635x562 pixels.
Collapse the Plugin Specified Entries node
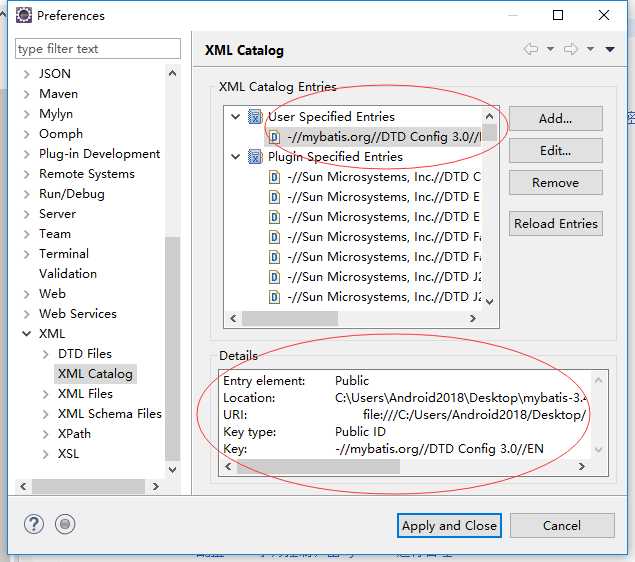tap(235, 156)
